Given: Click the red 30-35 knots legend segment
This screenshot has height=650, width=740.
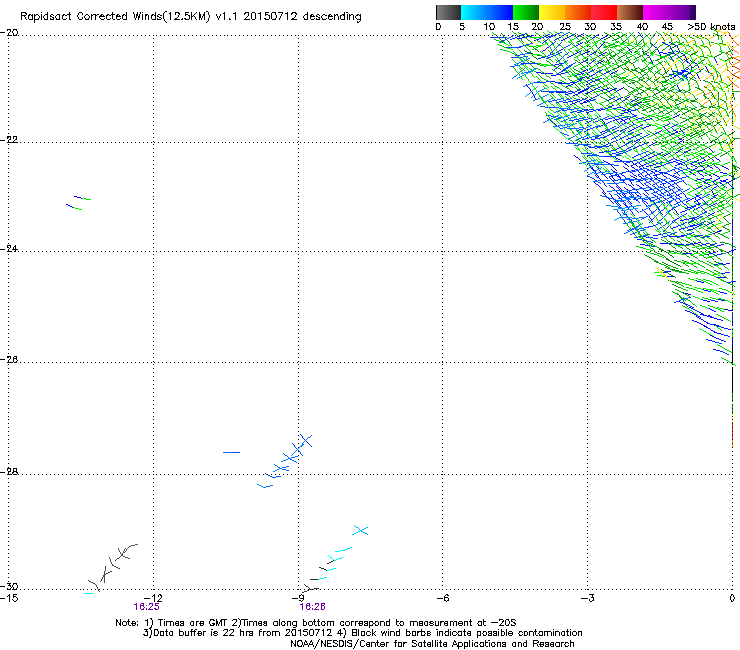Looking at the screenshot, I should pos(604,12).
